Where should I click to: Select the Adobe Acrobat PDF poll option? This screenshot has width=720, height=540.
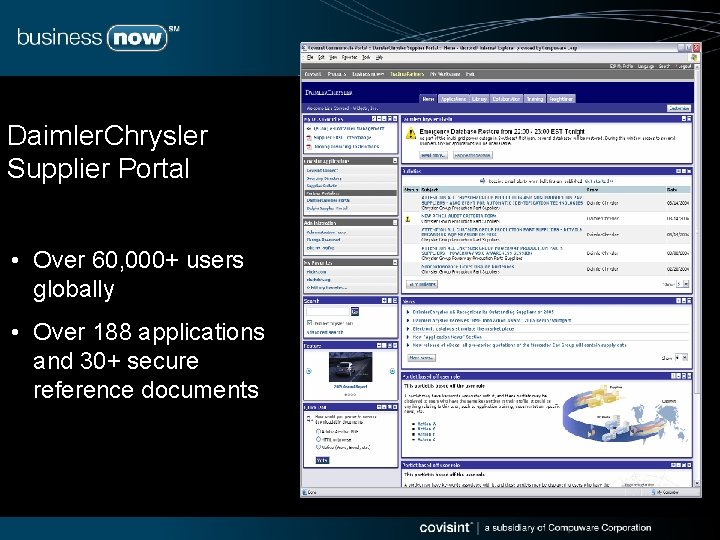coord(318,432)
